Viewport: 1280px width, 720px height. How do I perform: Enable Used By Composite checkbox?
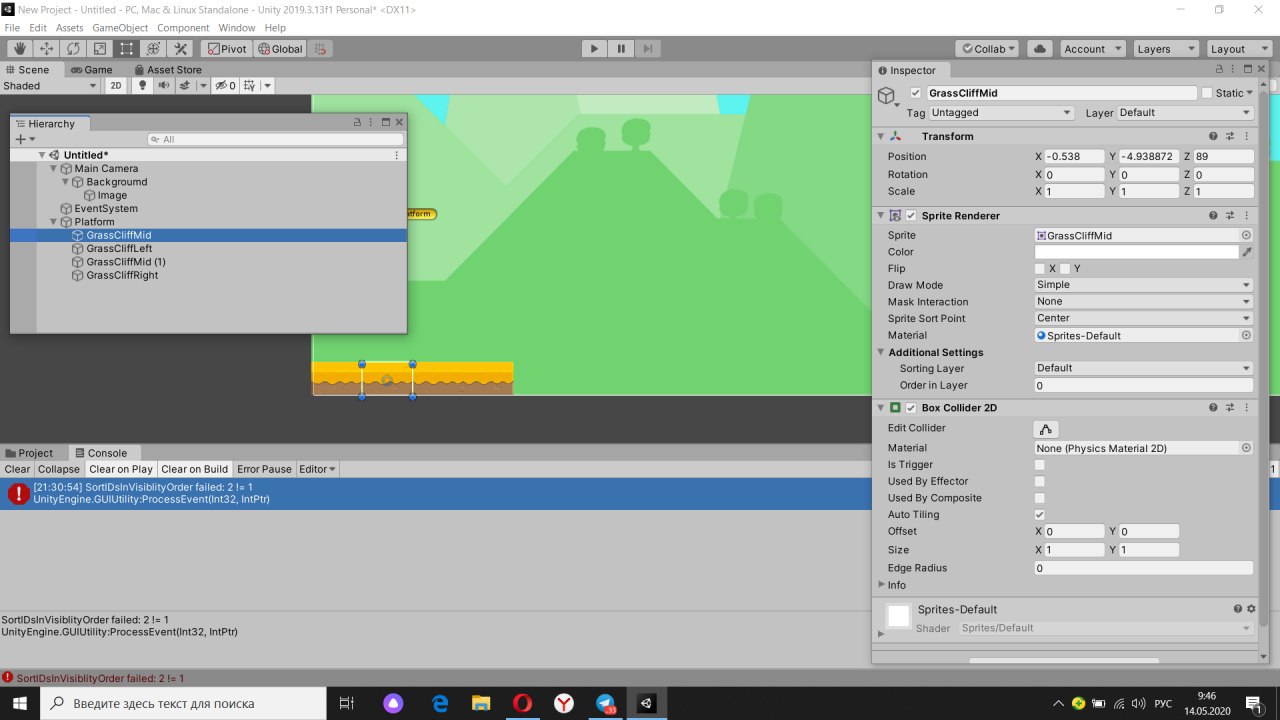click(x=1040, y=498)
